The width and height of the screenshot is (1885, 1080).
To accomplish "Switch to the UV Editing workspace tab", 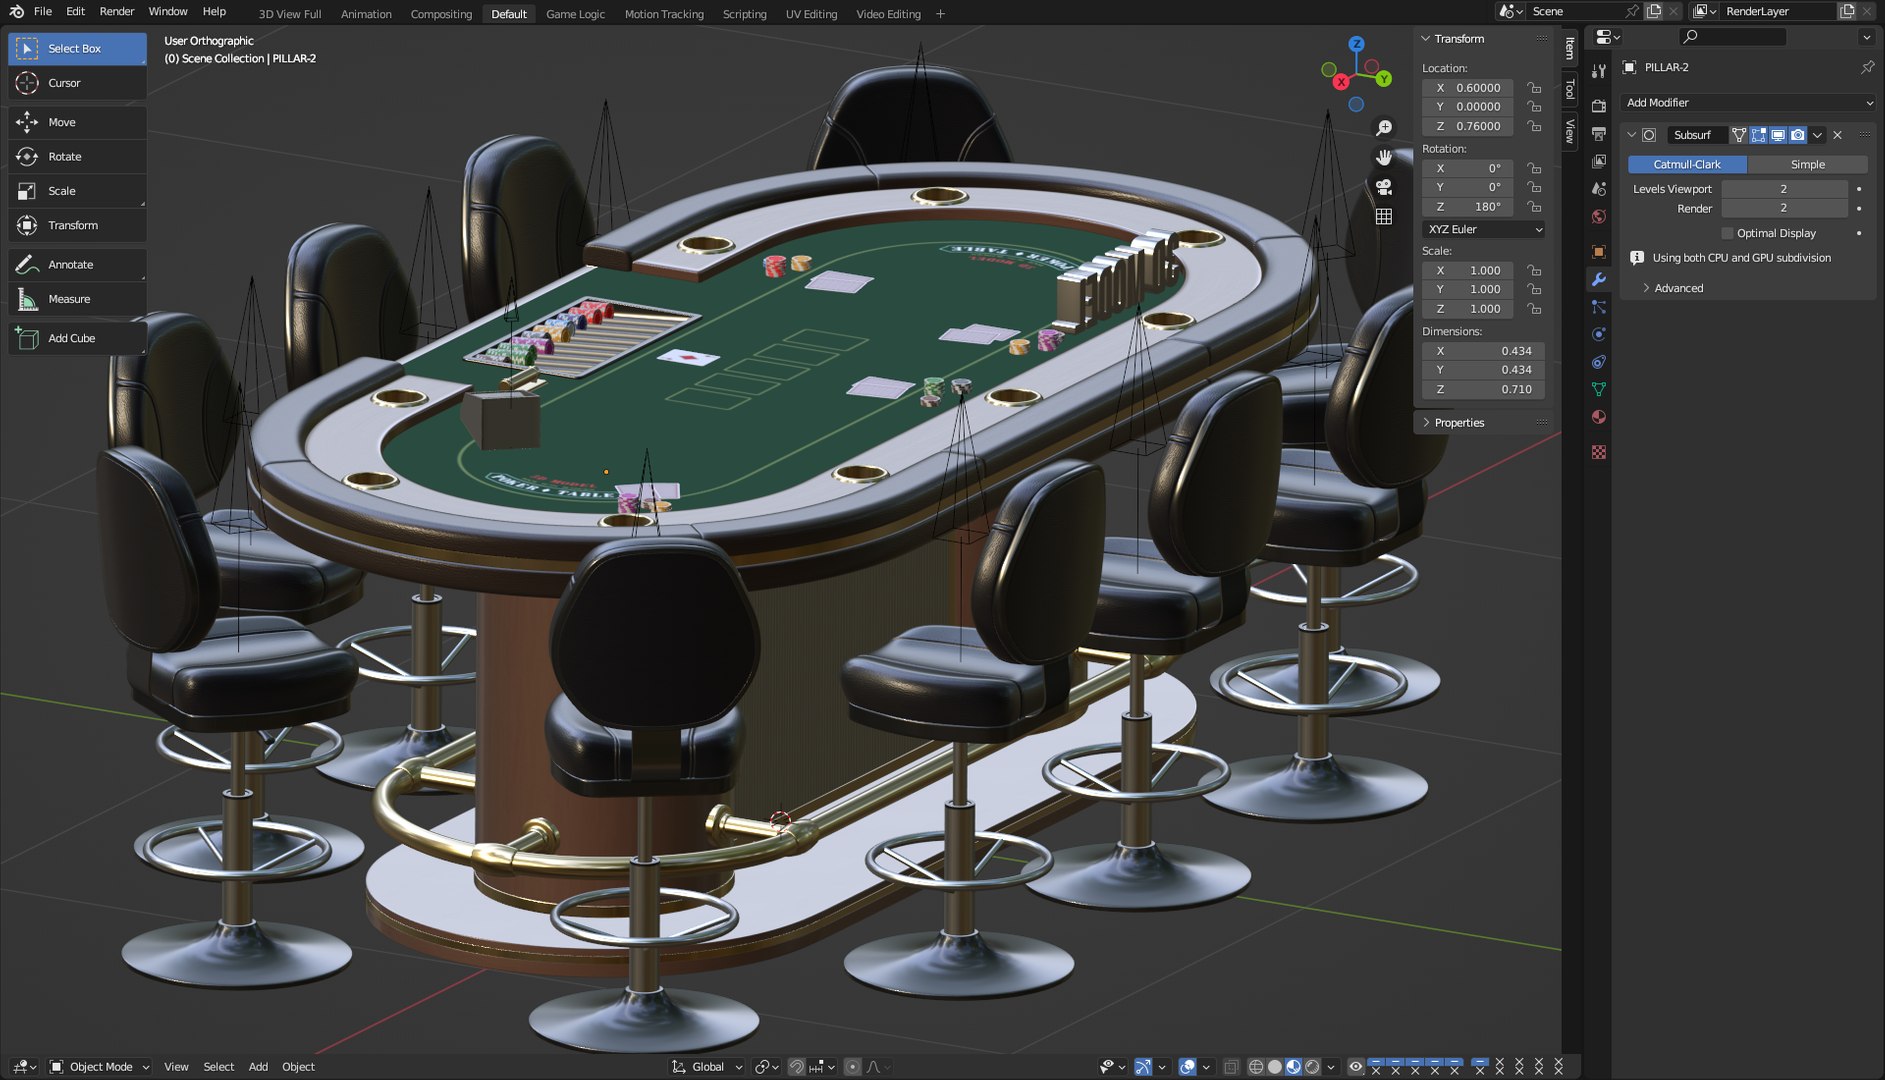I will pos(811,14).
